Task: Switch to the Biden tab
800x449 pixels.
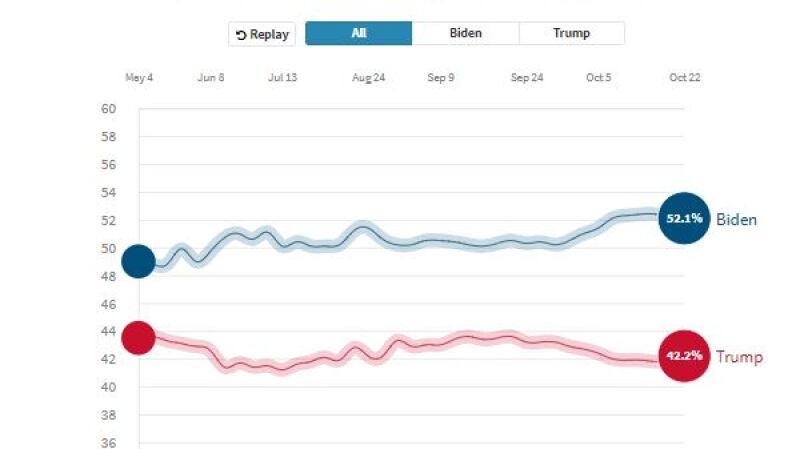Action: pyautogui.click(x=465, y=33)
